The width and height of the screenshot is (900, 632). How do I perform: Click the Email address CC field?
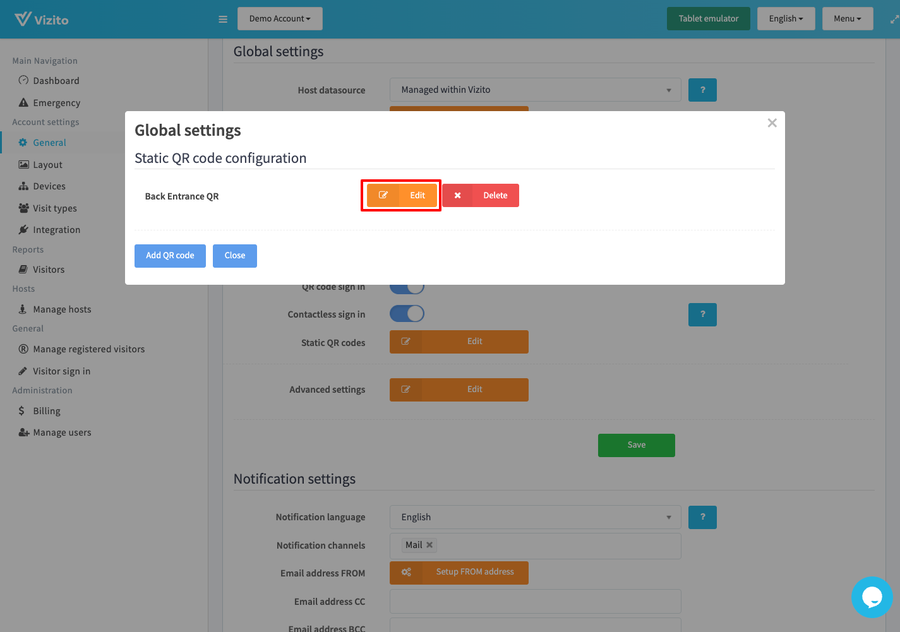click(x=535, y=601)
